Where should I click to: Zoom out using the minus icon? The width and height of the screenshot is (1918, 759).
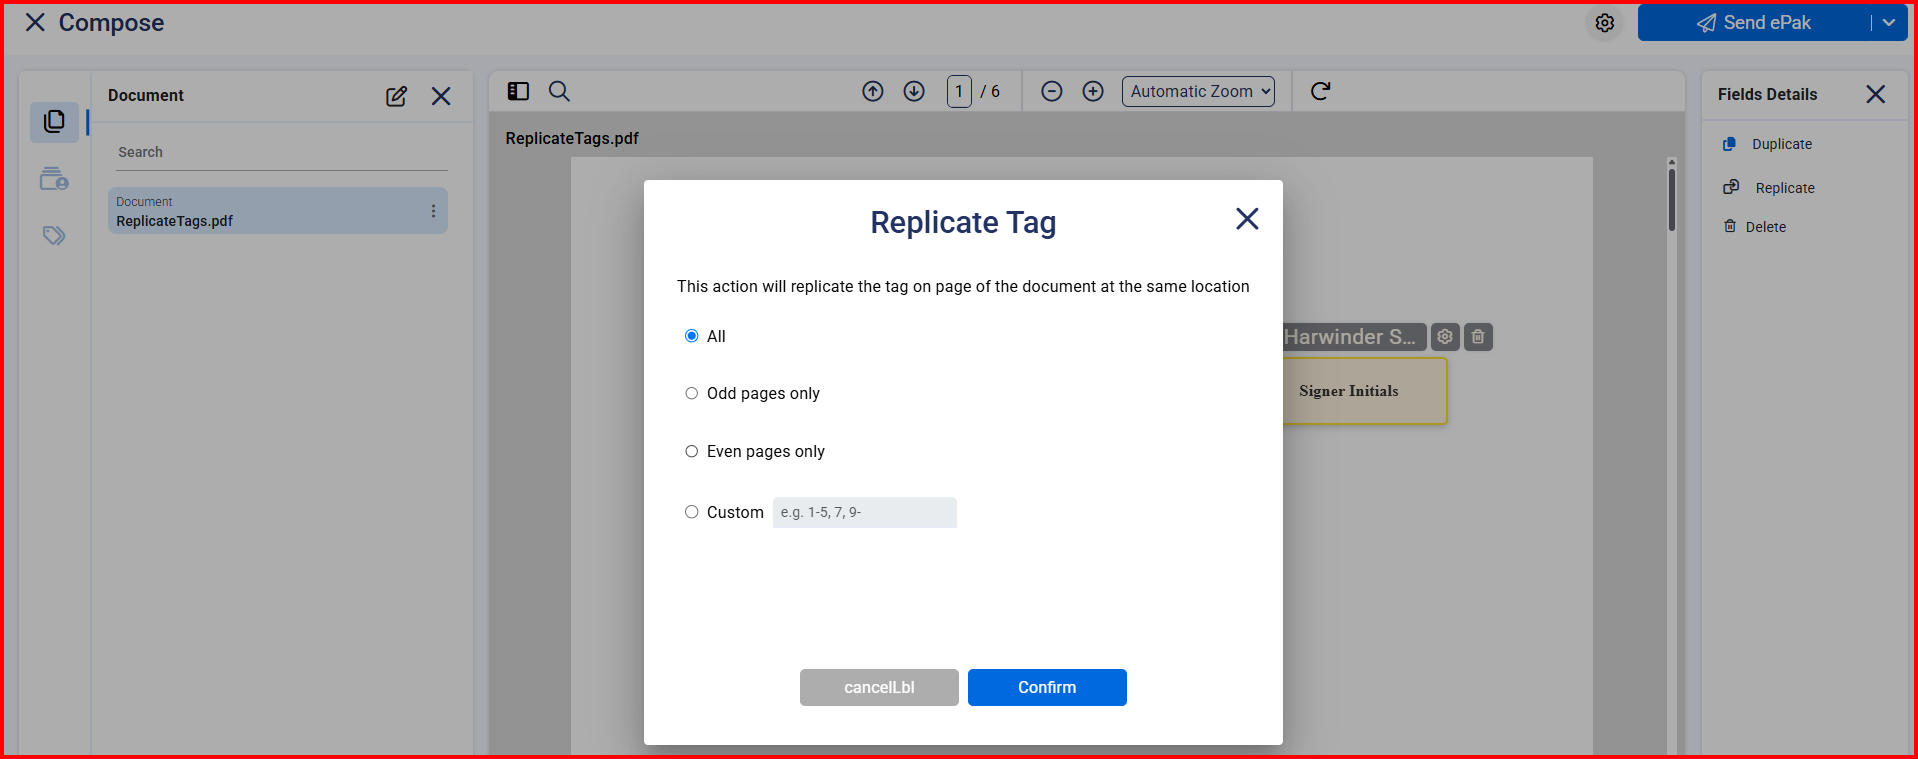pos(1051,91)
